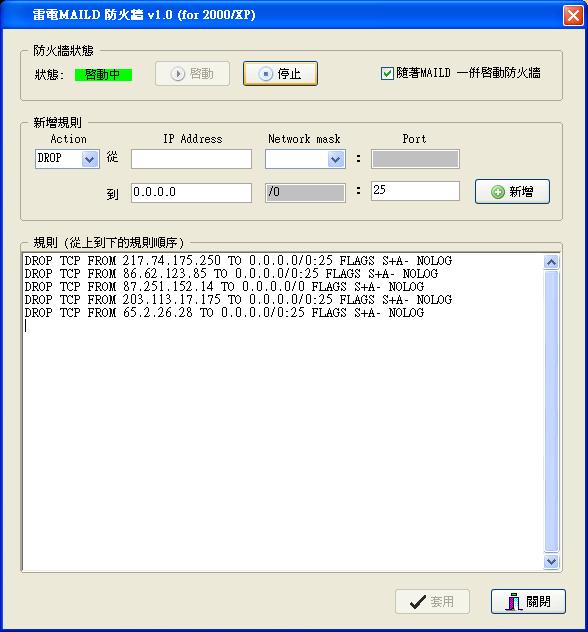Screen dimensions: 588x632
Task: Click the checkmark icon on 套用 button
Action: point(418,602)
